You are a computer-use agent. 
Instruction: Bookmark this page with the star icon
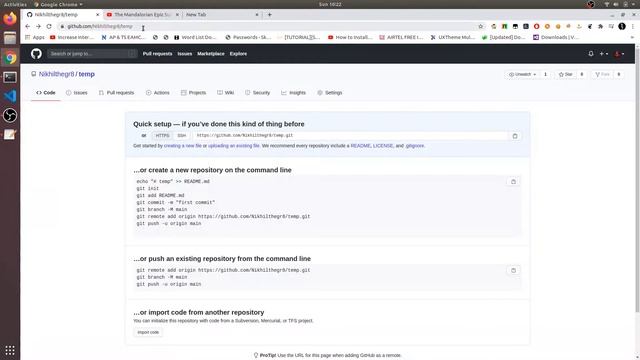(x=480, y=26)
